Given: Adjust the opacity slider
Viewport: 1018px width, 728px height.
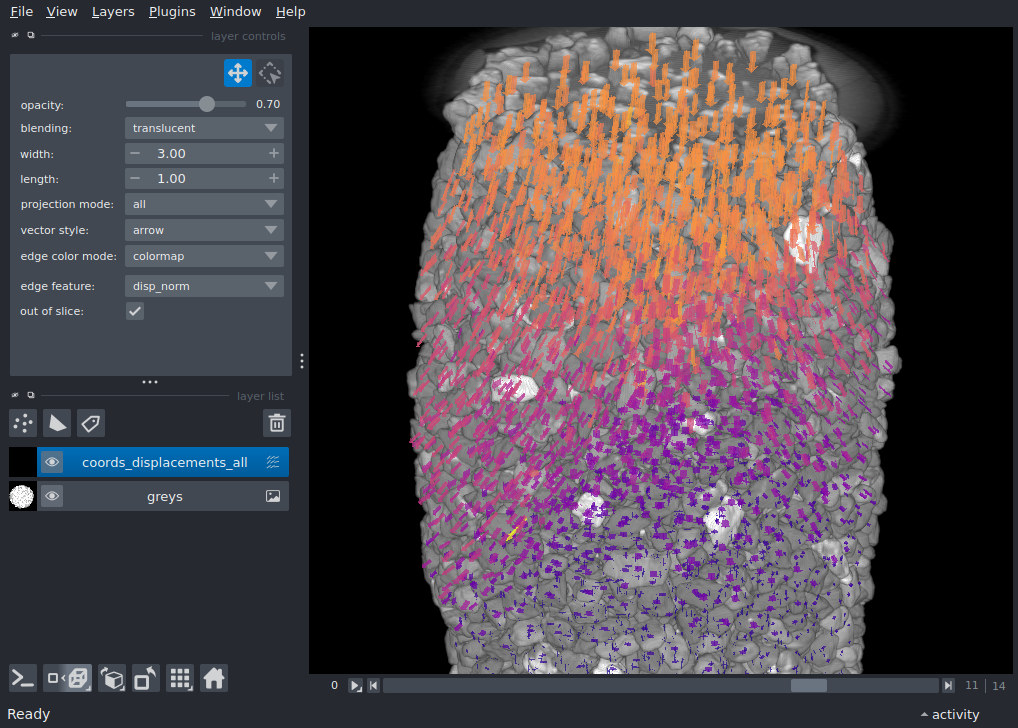Looking at the screenshot, I should coord(207,104).
